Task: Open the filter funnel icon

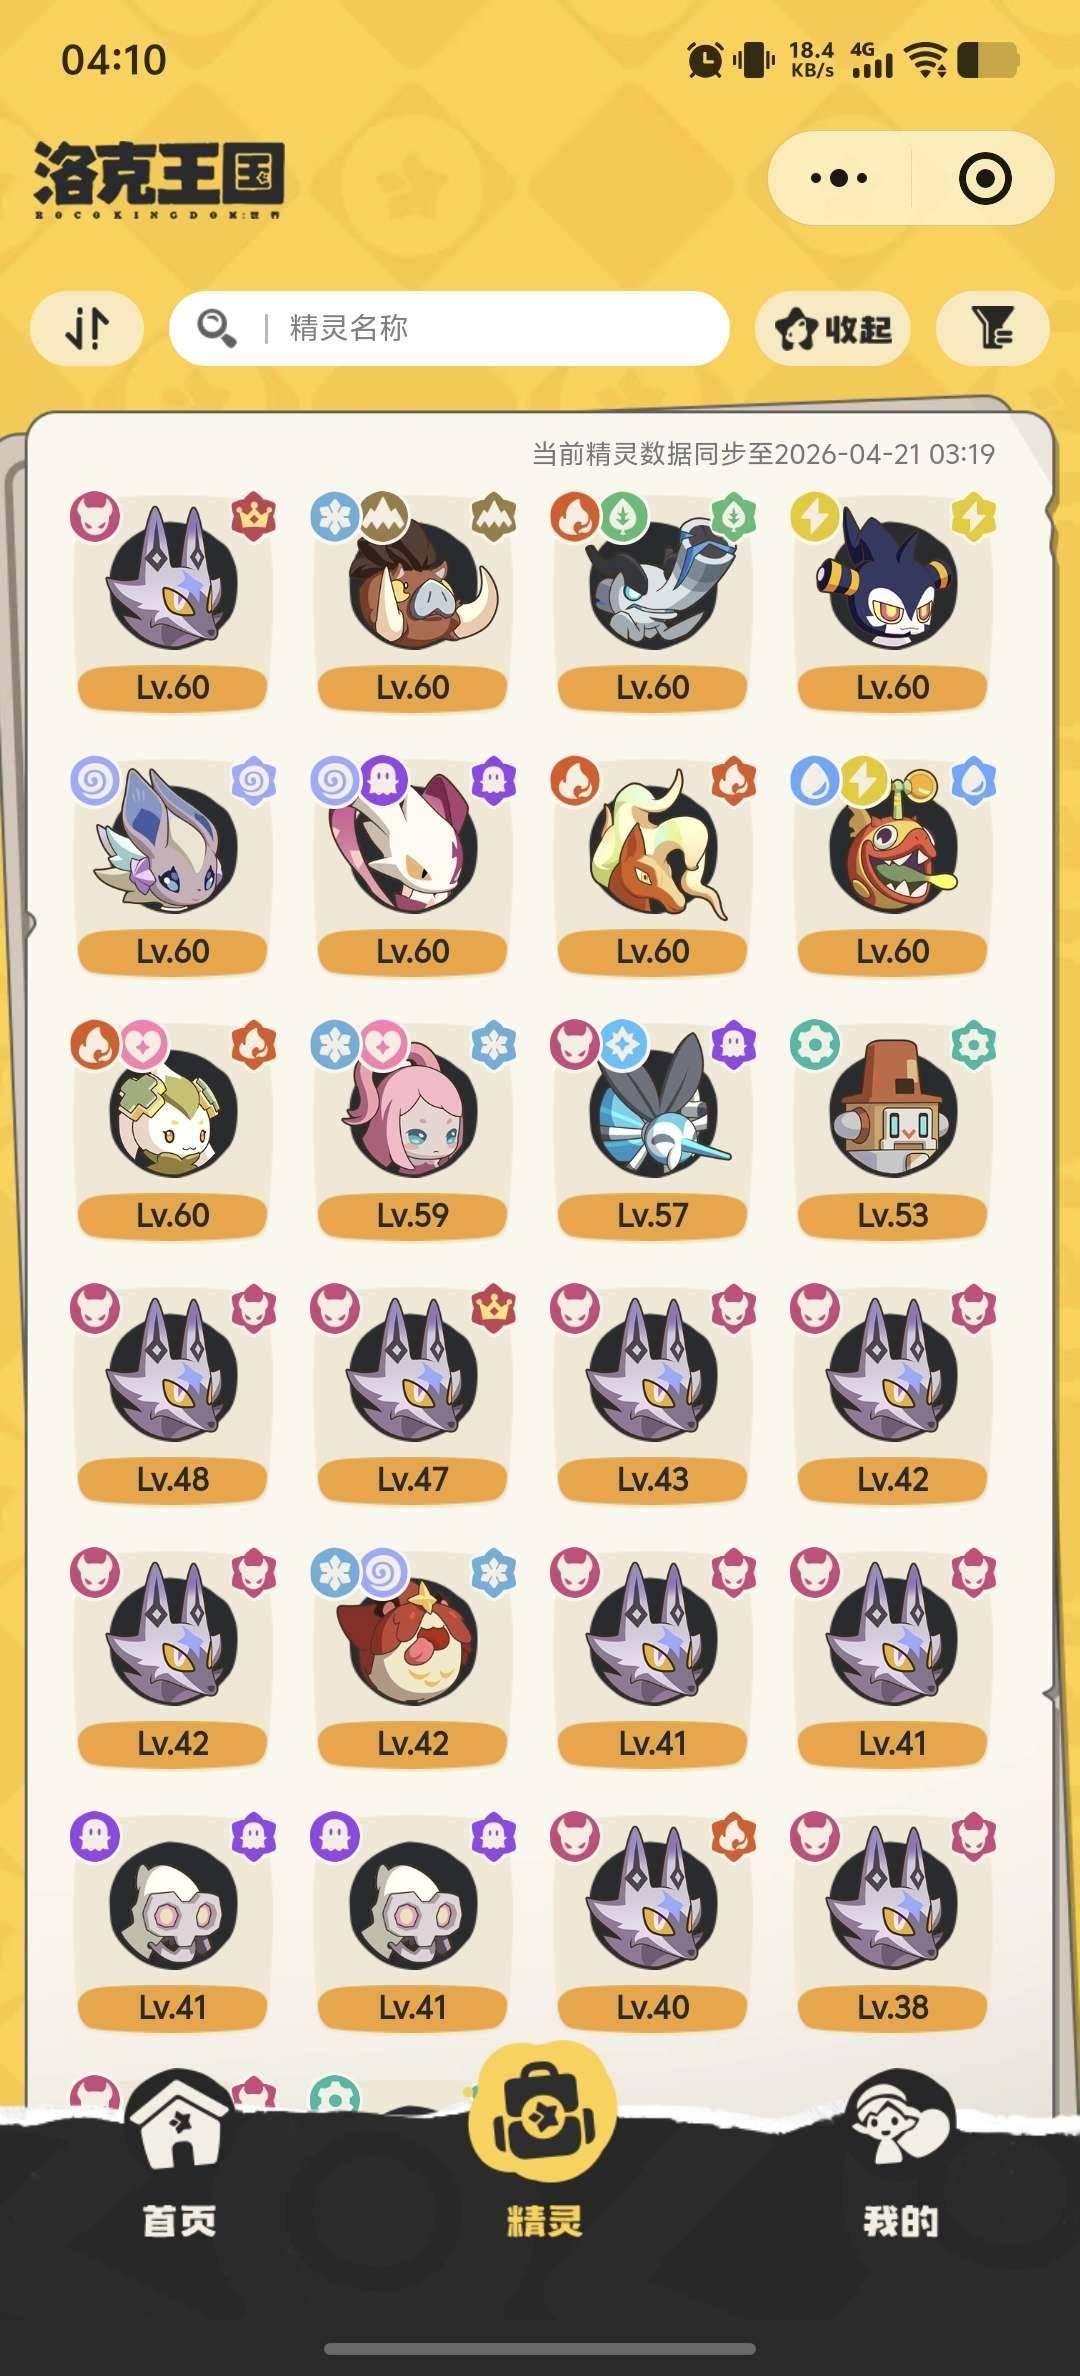Action: point(993,328)
